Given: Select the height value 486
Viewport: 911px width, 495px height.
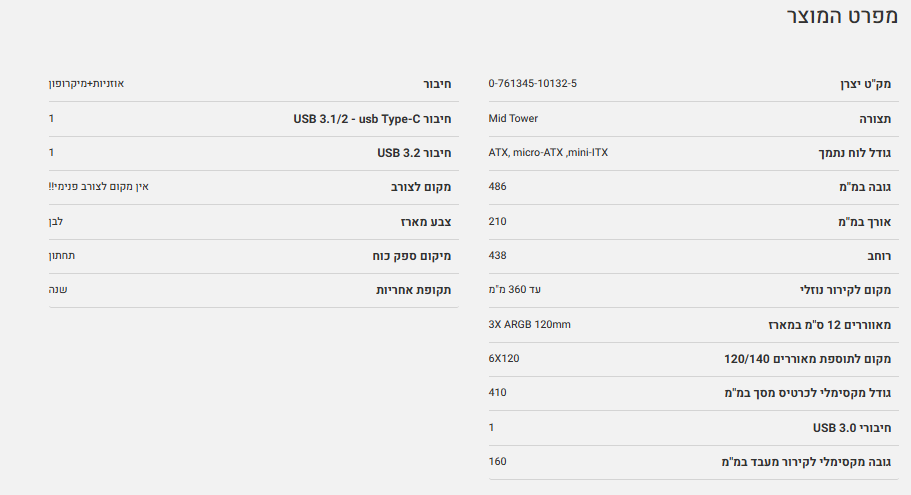Looking at the screenshot, I should click(497, 187).
